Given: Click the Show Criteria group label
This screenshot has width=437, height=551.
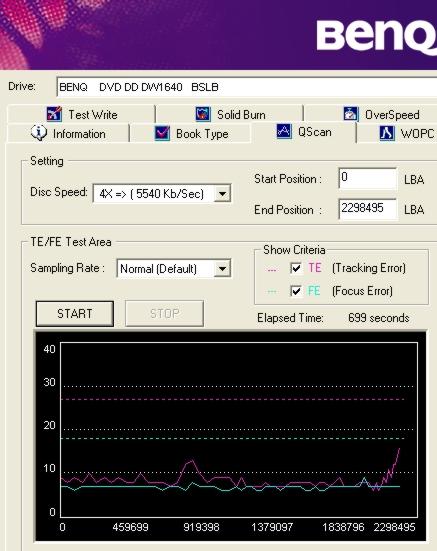Looking at the screenshot, I should click(x=294, y=250).
